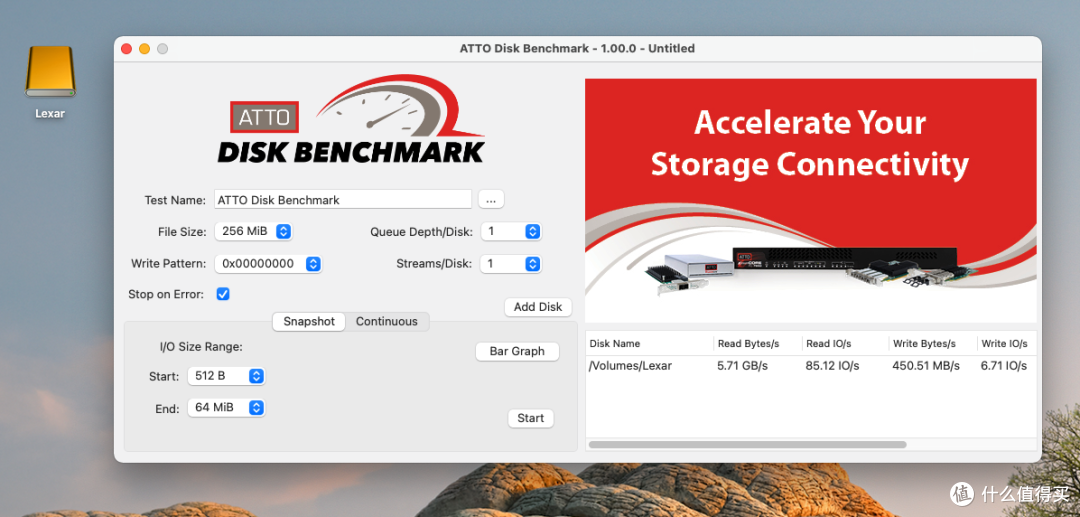Switch to the Snapshot tab
This screenshot has width=1080, height=517.
[x=309, y=321]
